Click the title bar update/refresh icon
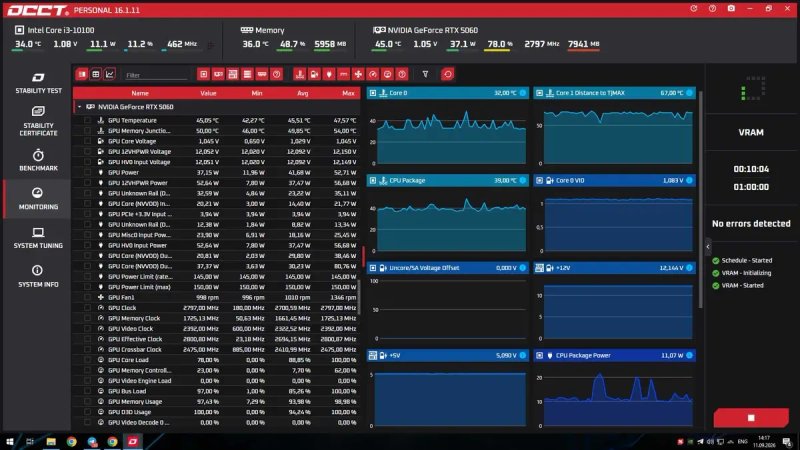The width and height of the screenshot is (800, 450). click(x=693, y=9)
